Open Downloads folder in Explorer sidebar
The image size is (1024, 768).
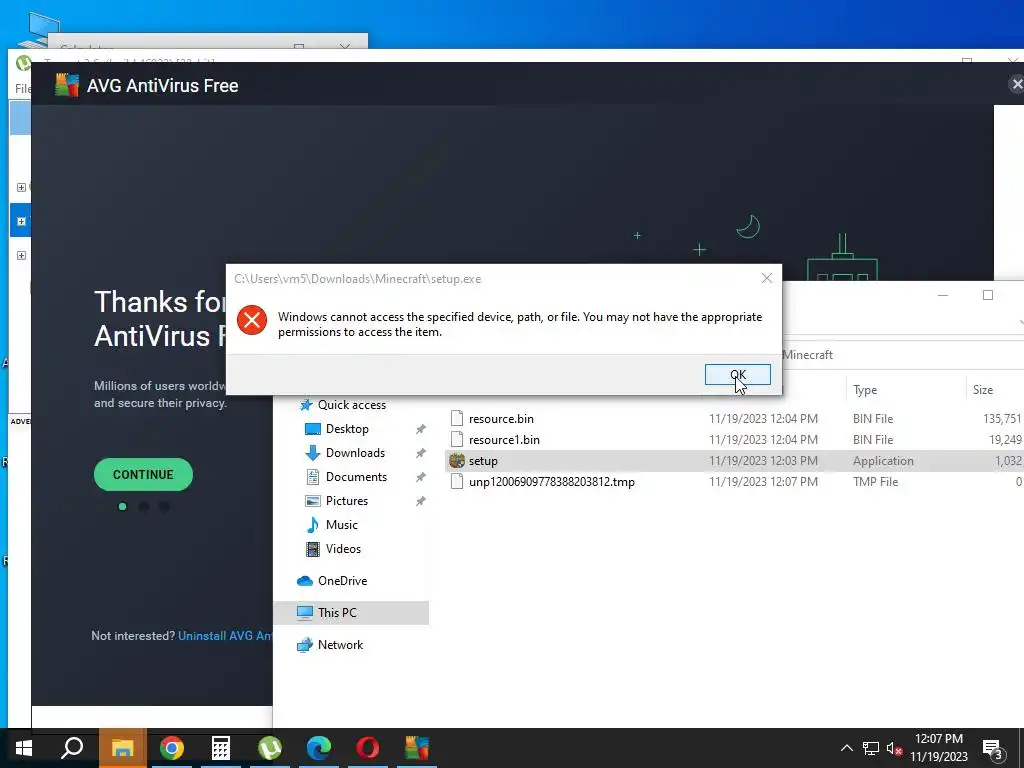click(x=355, y=453)
